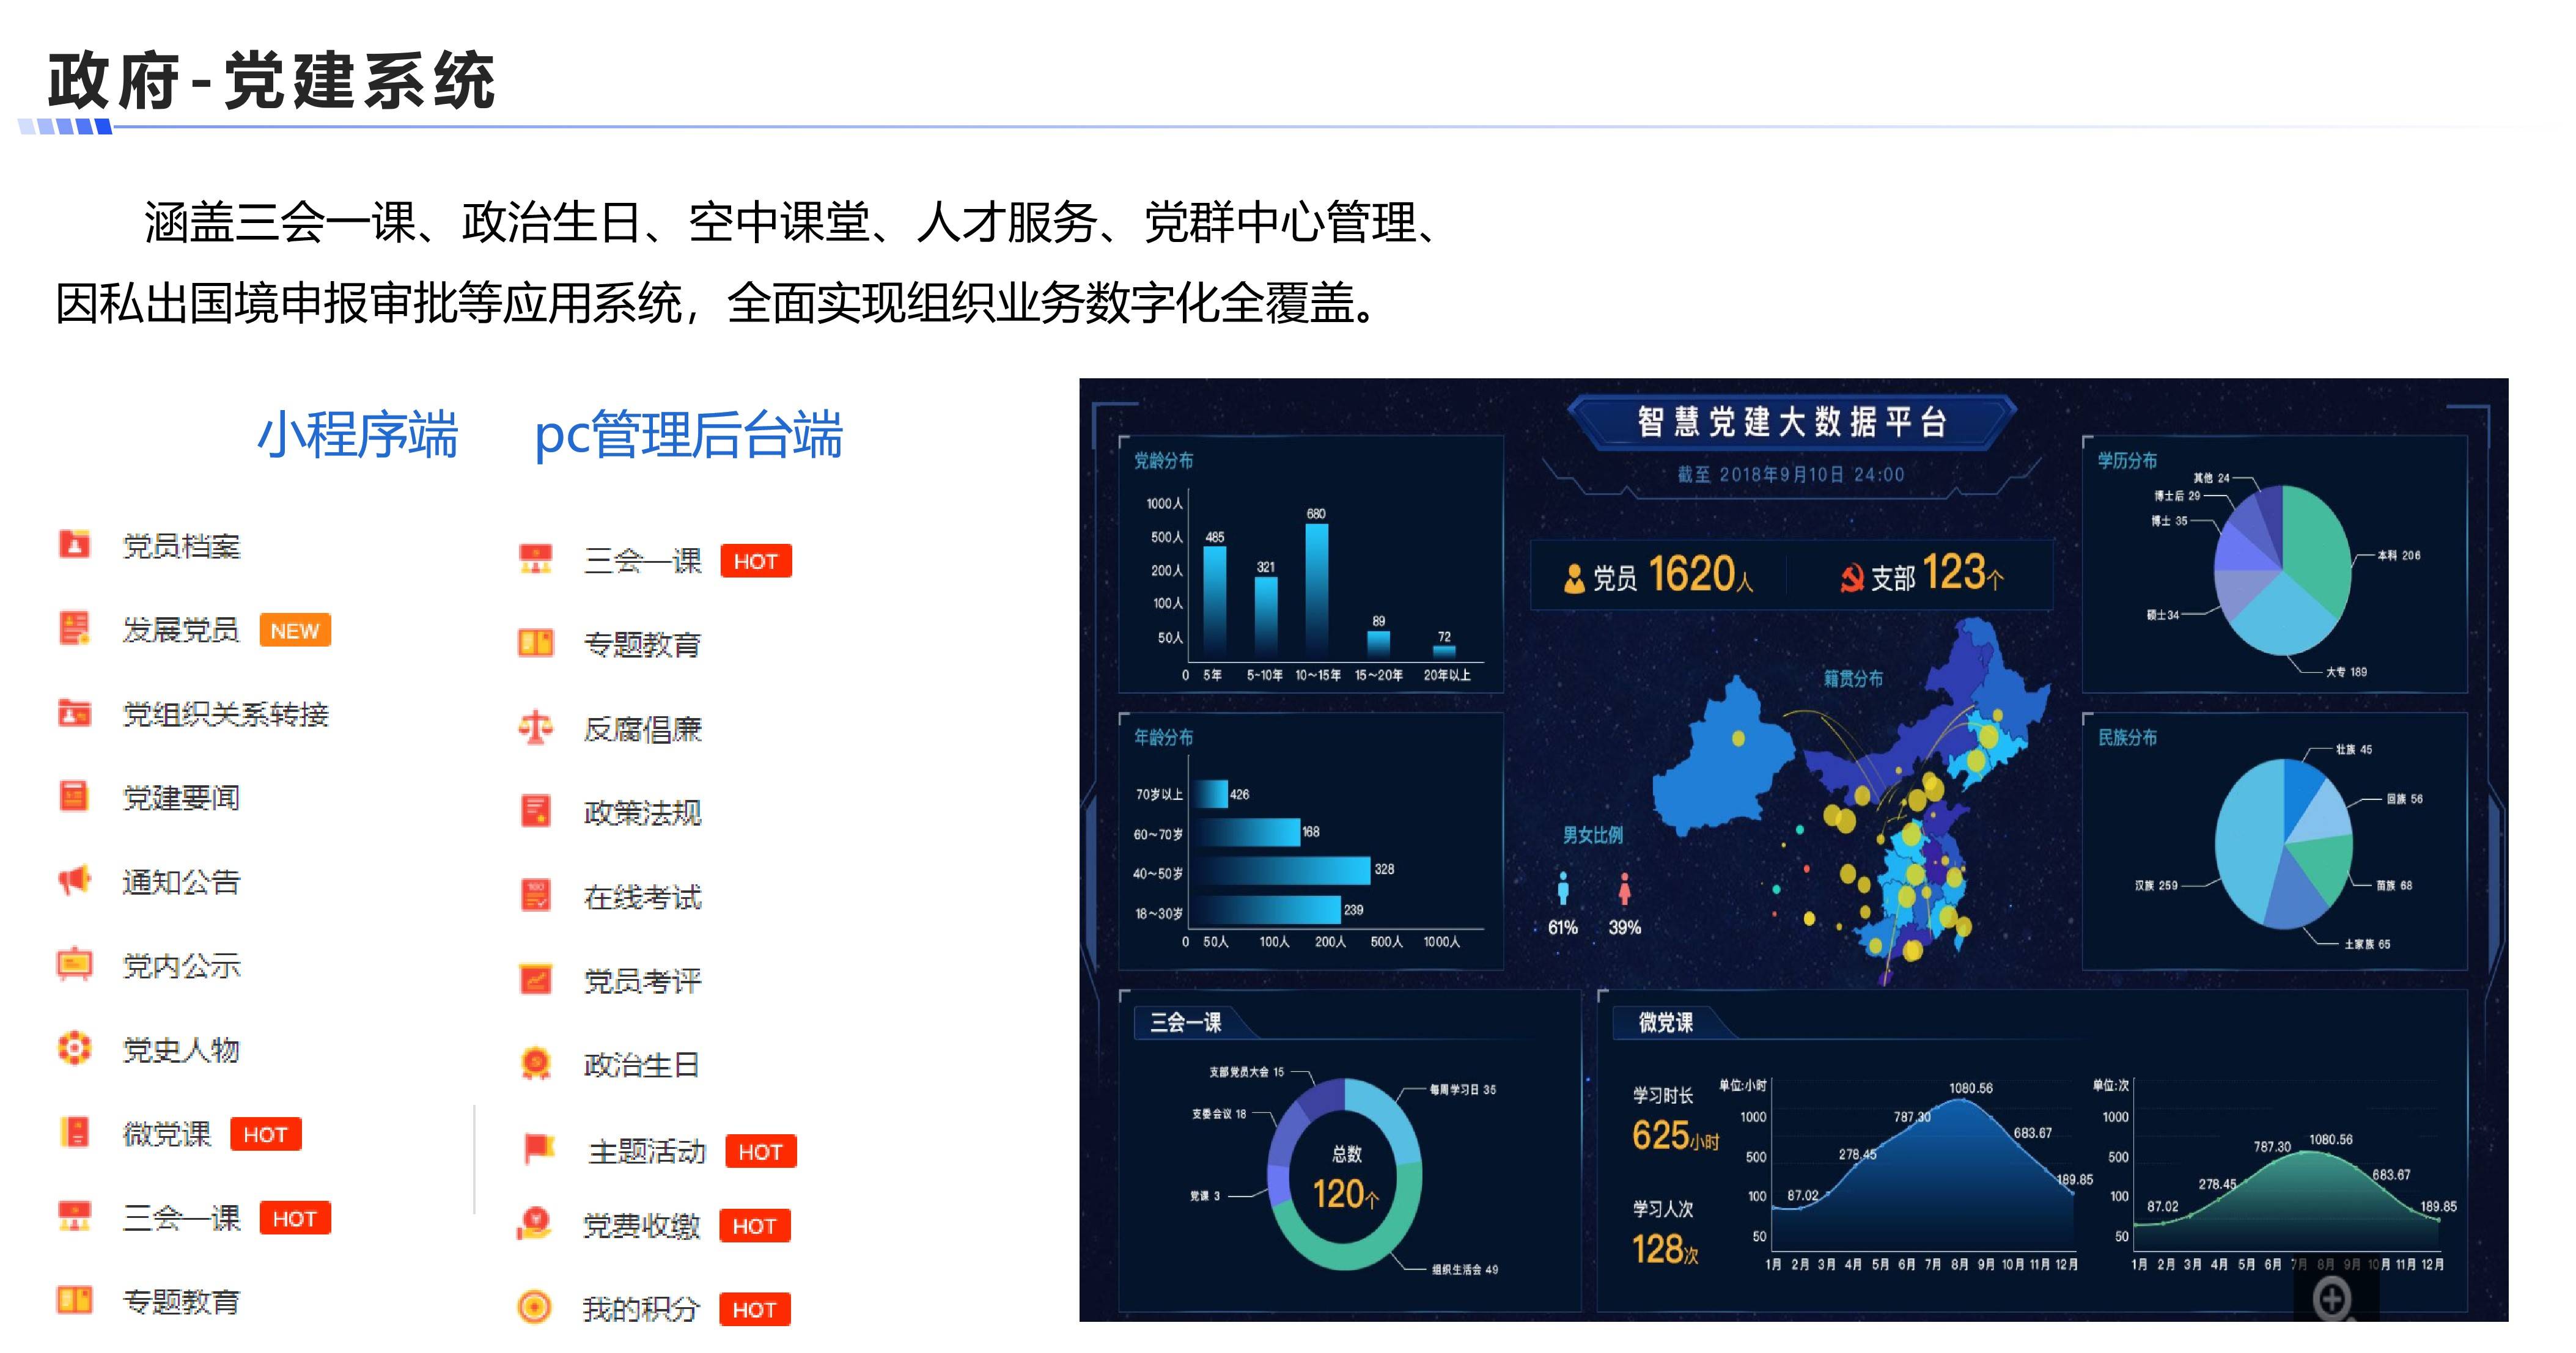Select the 680 bar in 党龄分布 chart
Screen dimensions: 2576x1353
pyautogui.click(x=1317, y=591)
